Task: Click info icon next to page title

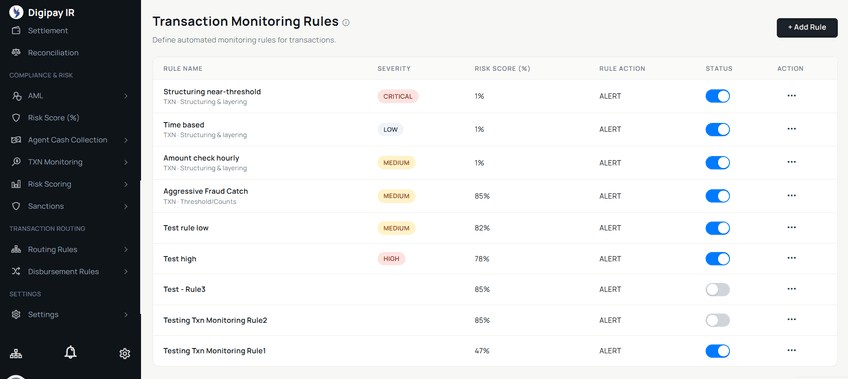Action: 346,23
